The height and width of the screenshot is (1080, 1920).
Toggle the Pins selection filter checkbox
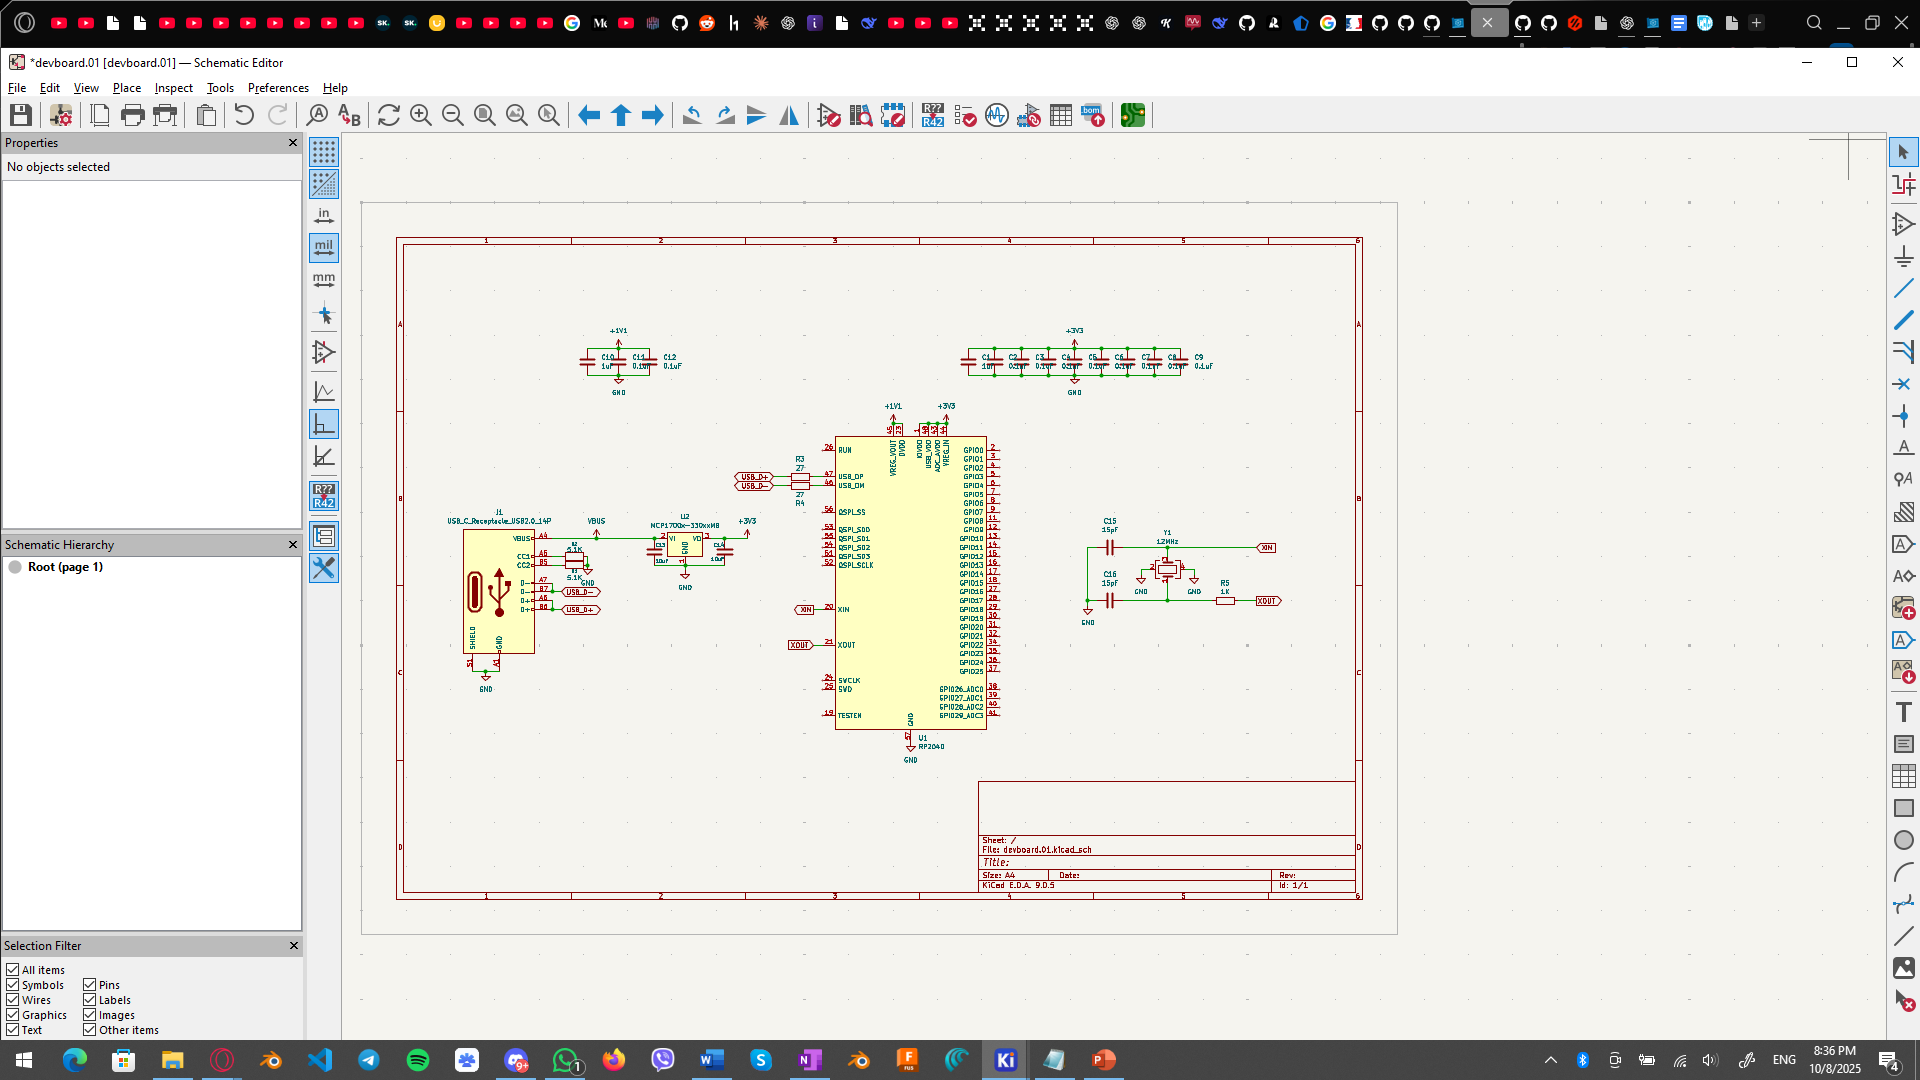pos(90,984)
